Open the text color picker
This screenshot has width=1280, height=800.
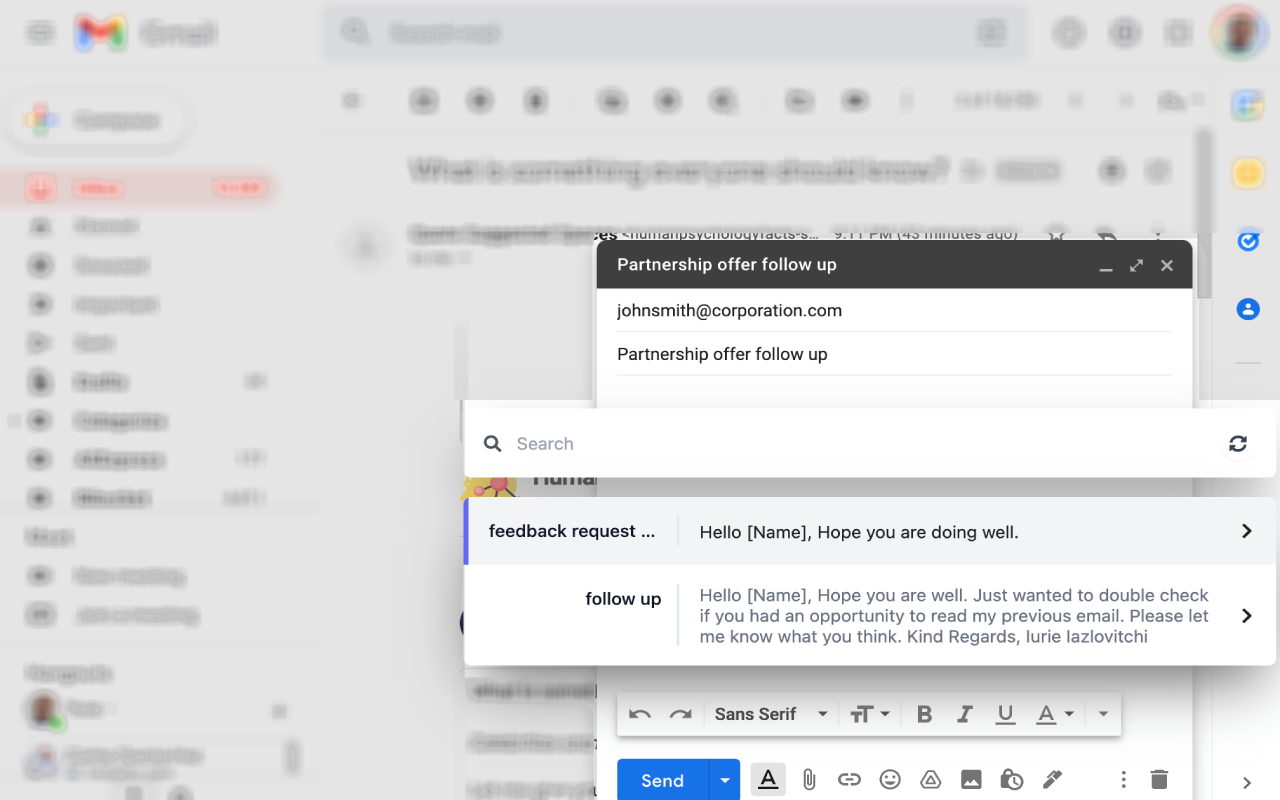tap(1054, 714)
